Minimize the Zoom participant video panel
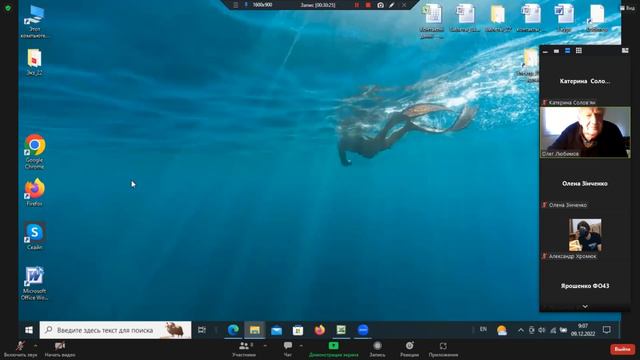The height and width of the screenshot is (360, 640). coord(545,51)
